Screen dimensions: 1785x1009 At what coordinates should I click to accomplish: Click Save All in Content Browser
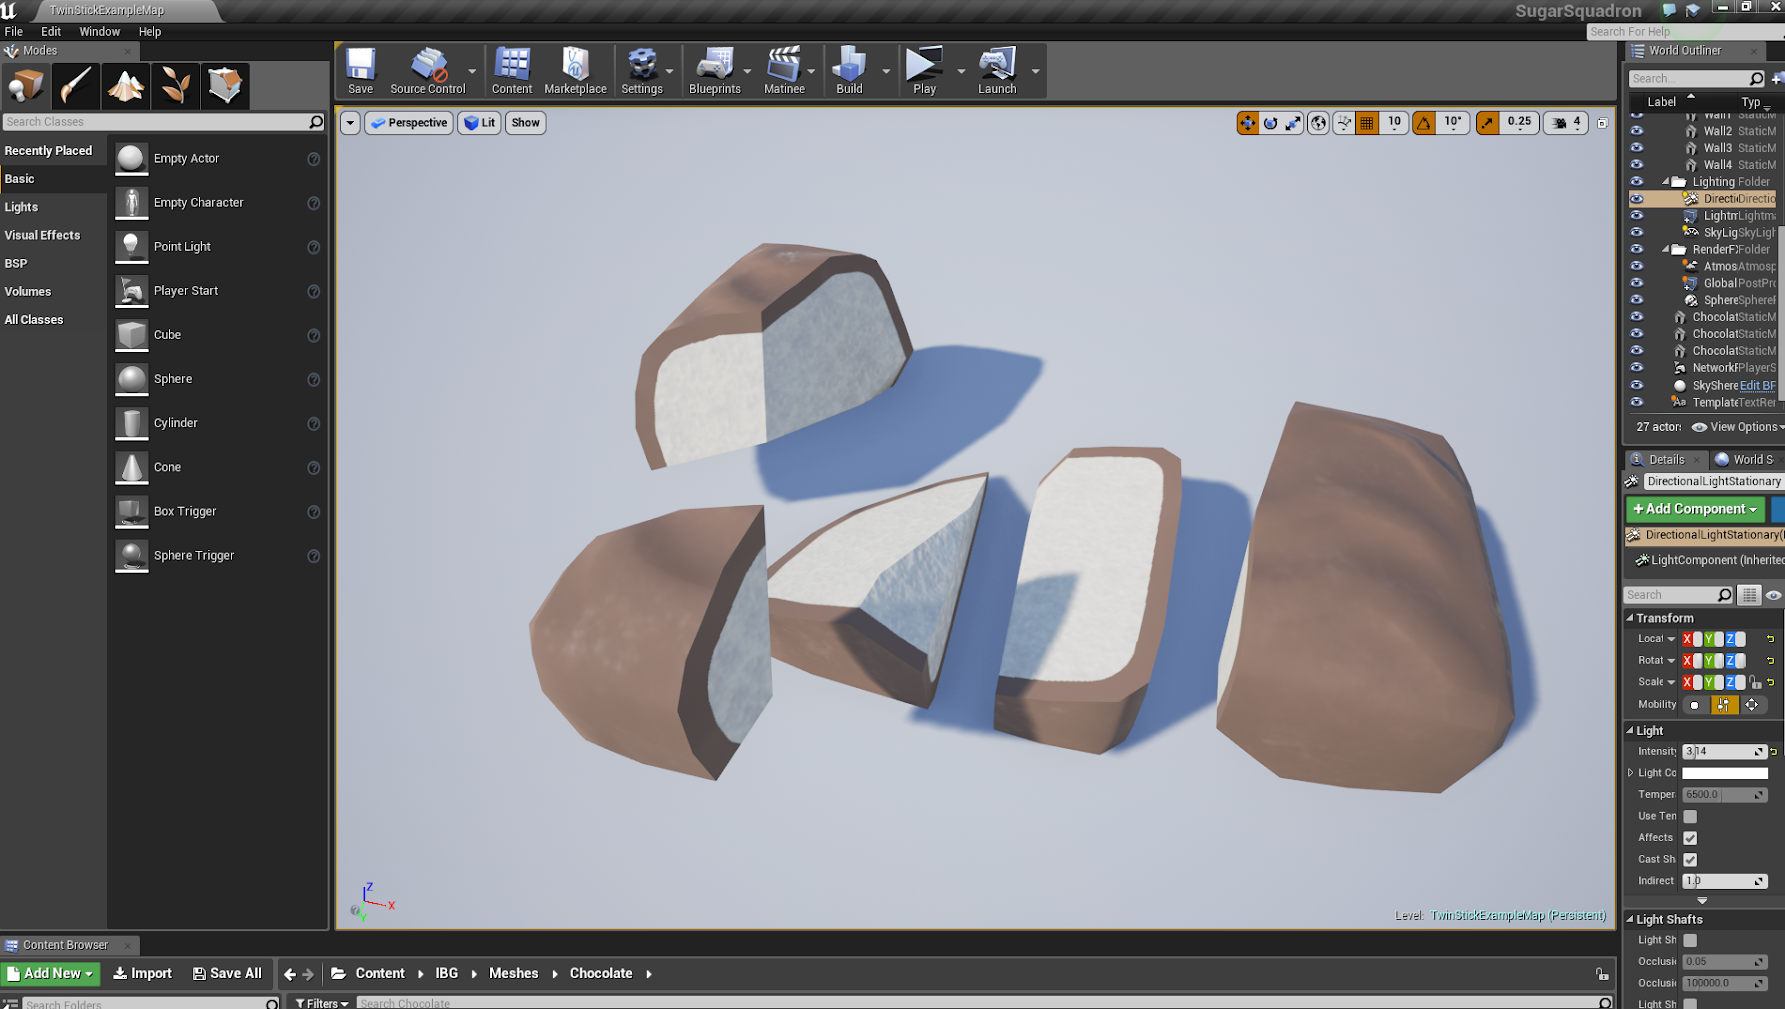[227, 973]
